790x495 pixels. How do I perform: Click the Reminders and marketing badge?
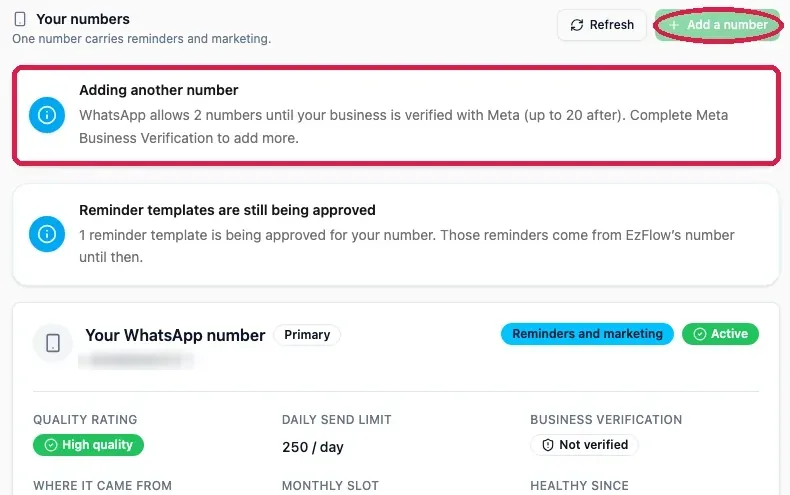(x=587, y=334)
